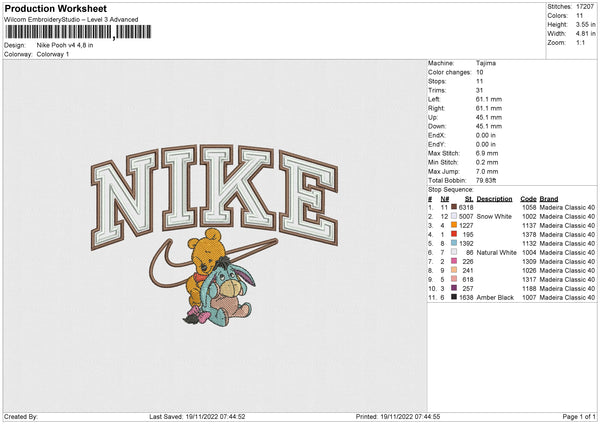
Task: Select stitch count 6318 in stop row 1
Action: (x=466, y=207)
